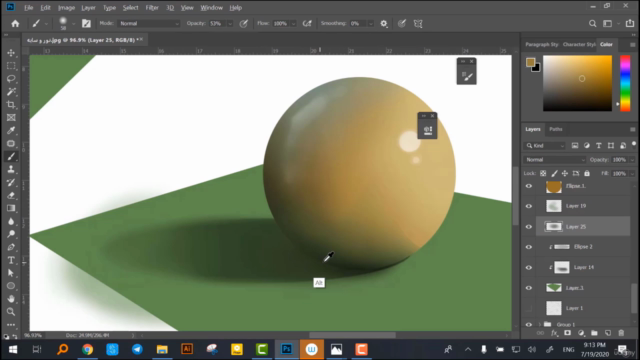Switch to the Paths tab
Image resolution: width=640 pixels, height=360 pixels.
point(556,129)
